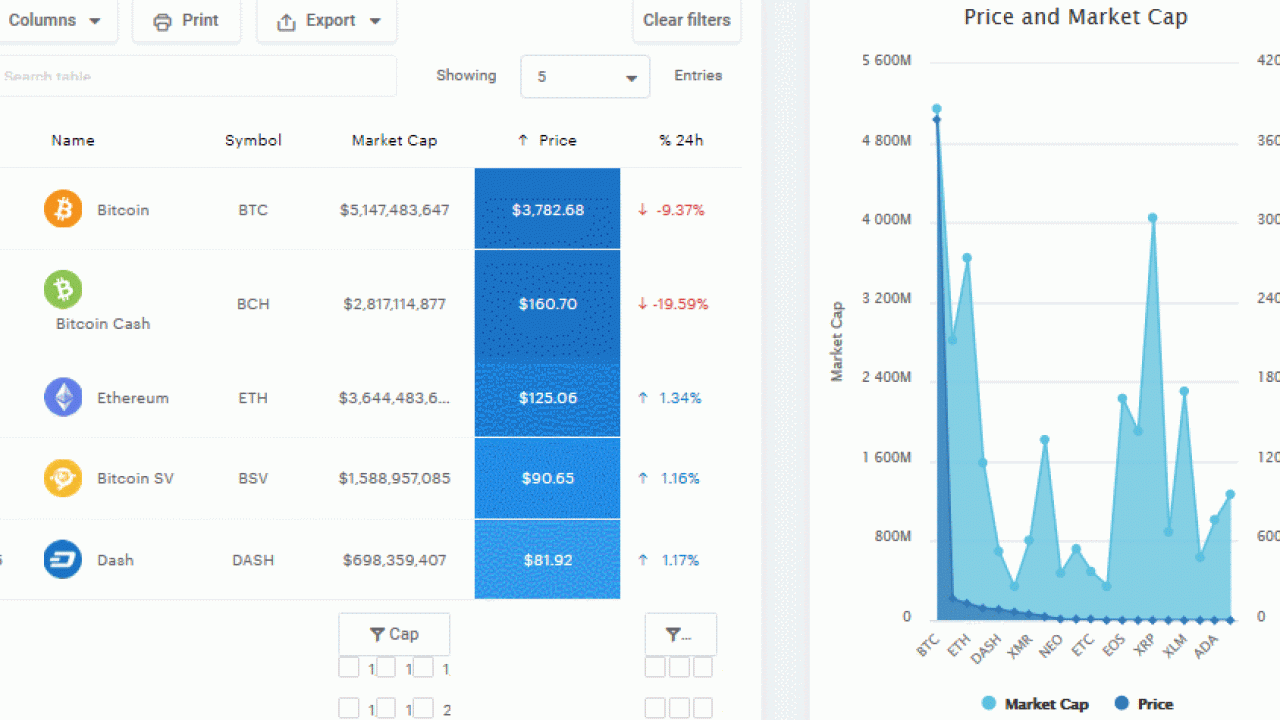Viewport: 1280px width, 720px height.
Task: Click the $90.65 price cell
Action: pos(547,478)
